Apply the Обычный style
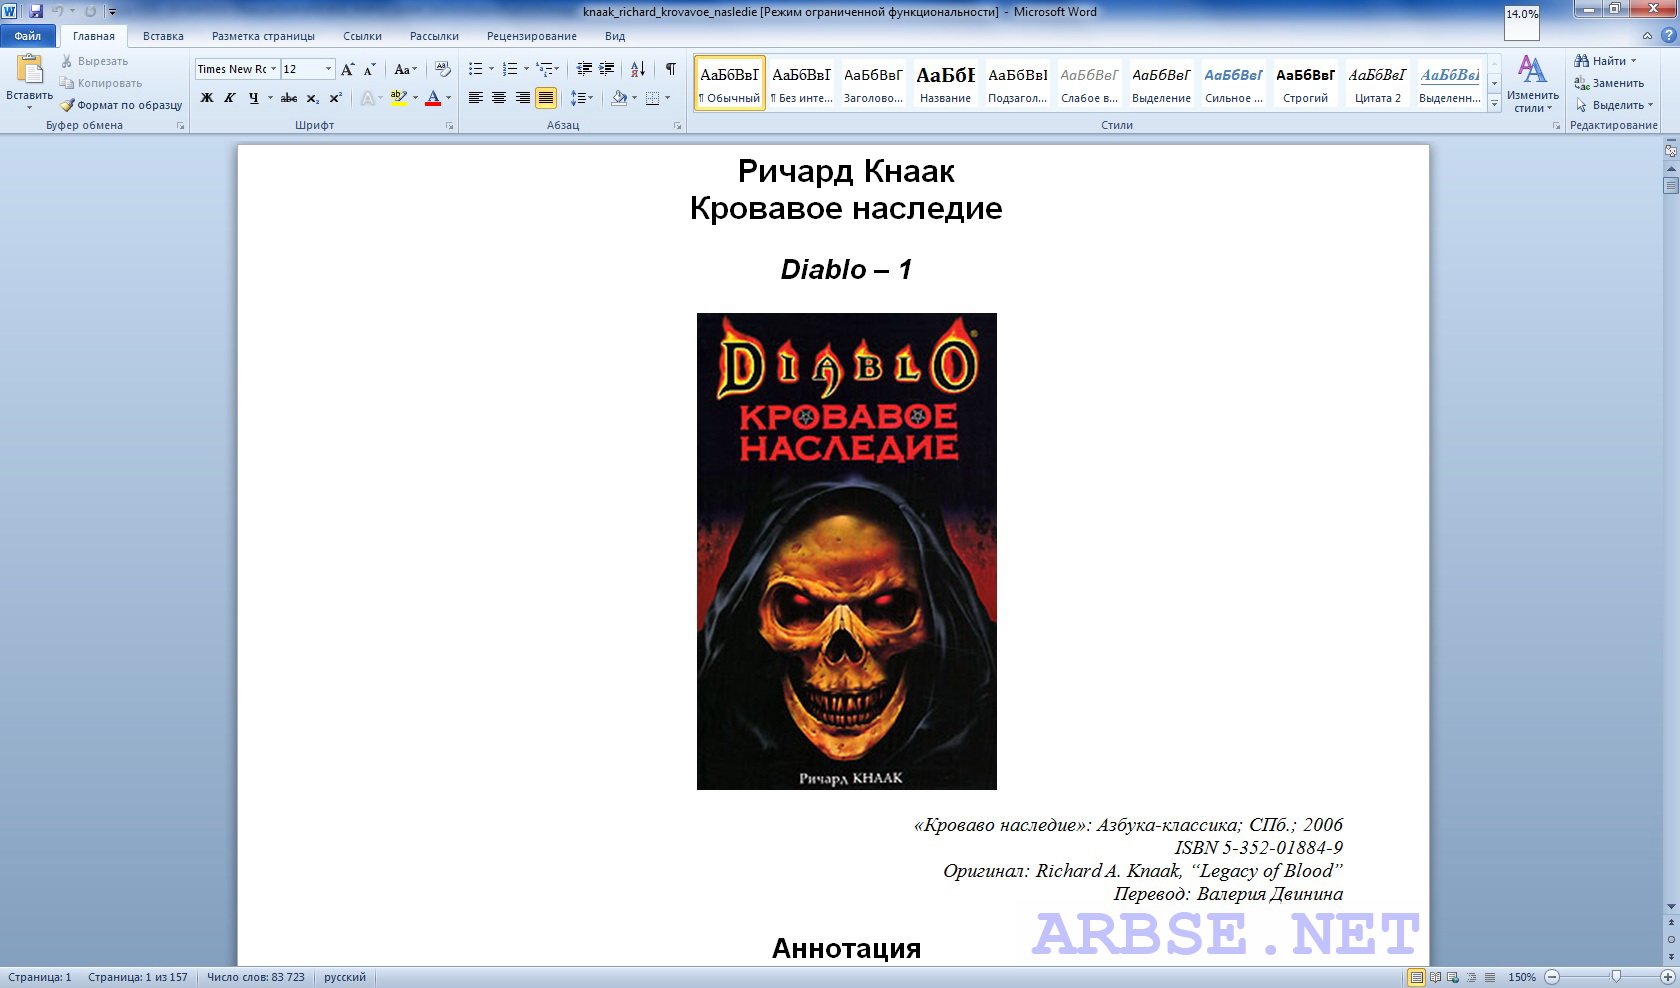1680x988 pixels. pos(729,83)
